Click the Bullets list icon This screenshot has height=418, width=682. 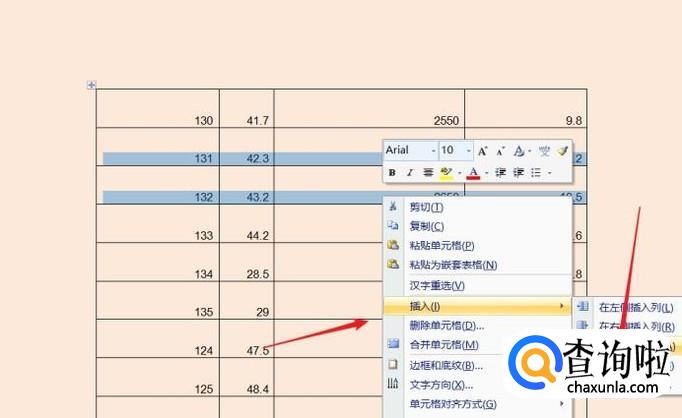[536, 173]
